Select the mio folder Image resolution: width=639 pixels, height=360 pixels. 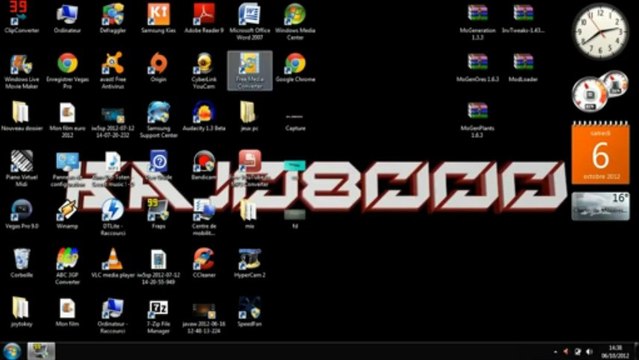[250, 213]
